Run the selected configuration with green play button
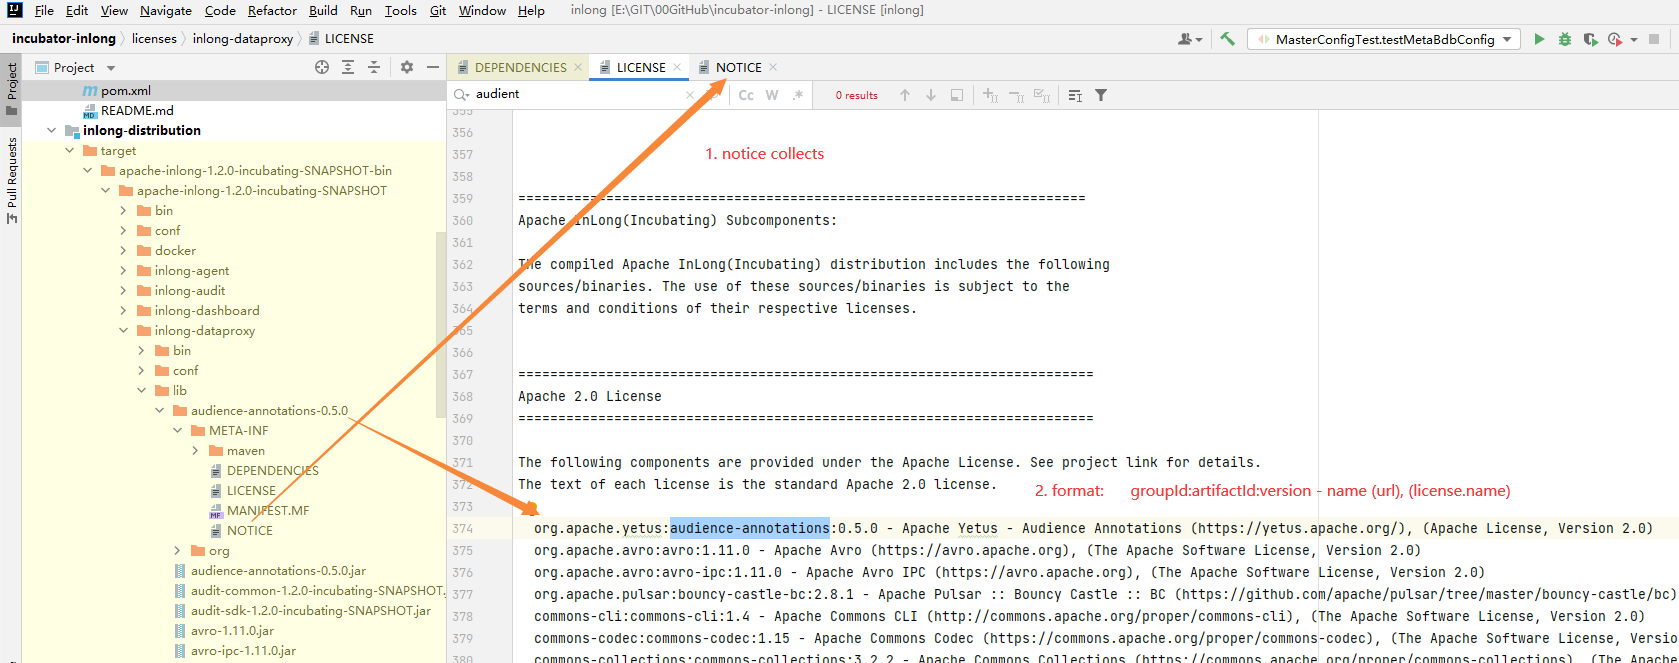 pyautogui.click(x=1539, y=39)
